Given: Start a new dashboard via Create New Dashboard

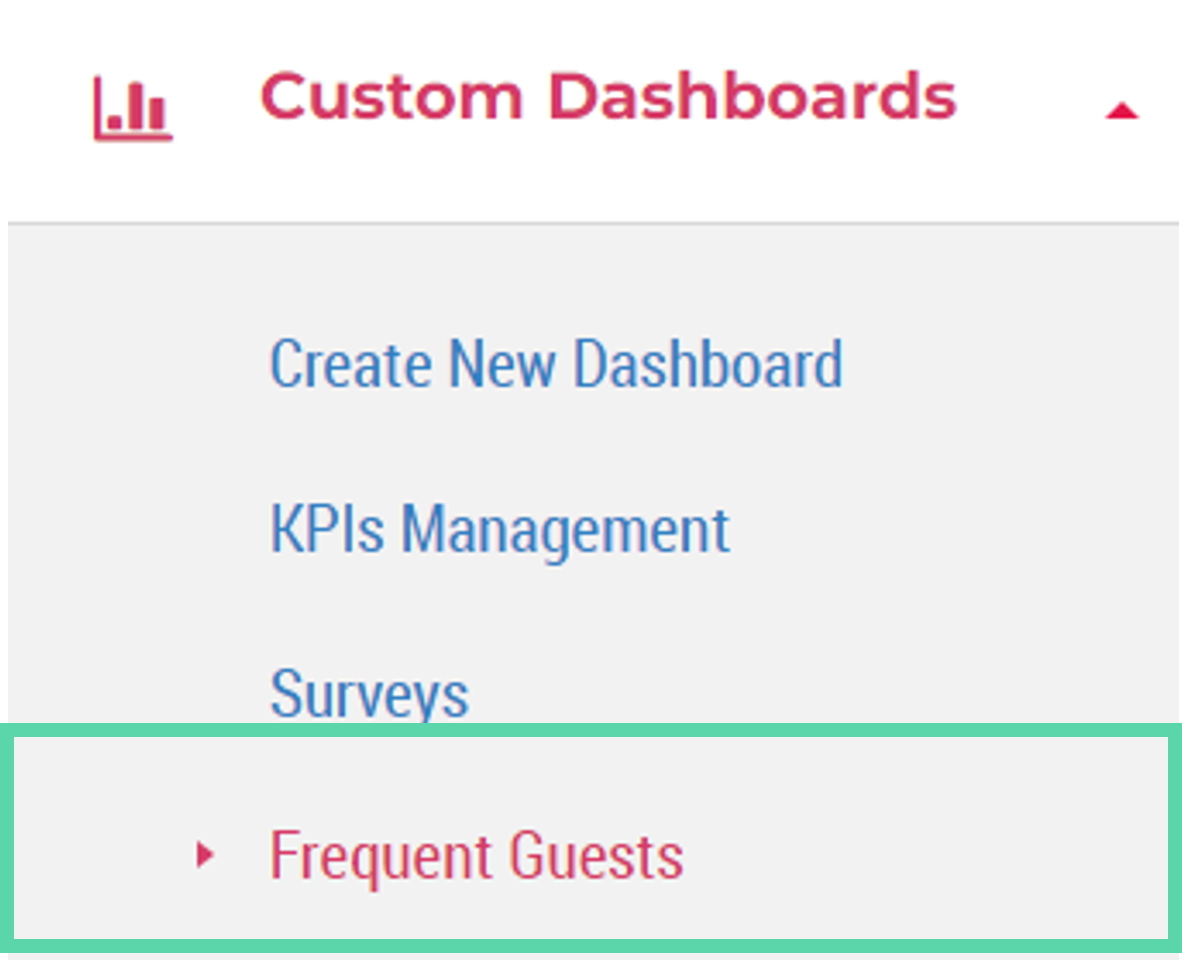Looking at the screenshot, I should point(556,363).
